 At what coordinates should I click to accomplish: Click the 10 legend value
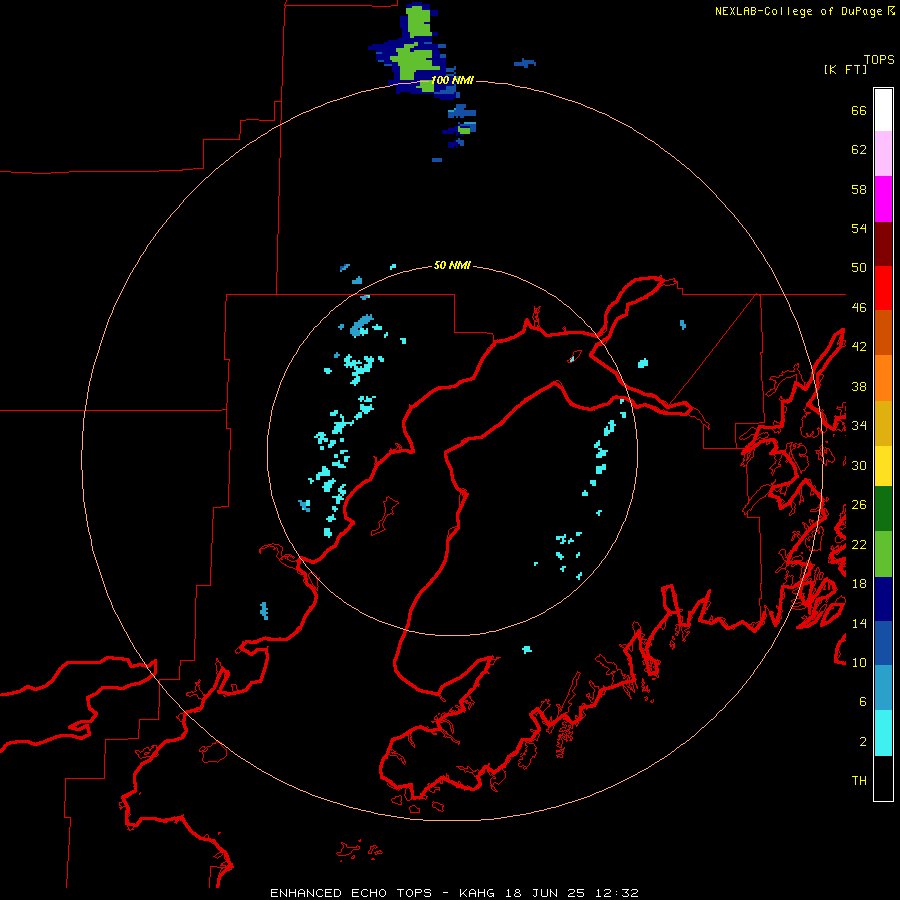point(859,662)
